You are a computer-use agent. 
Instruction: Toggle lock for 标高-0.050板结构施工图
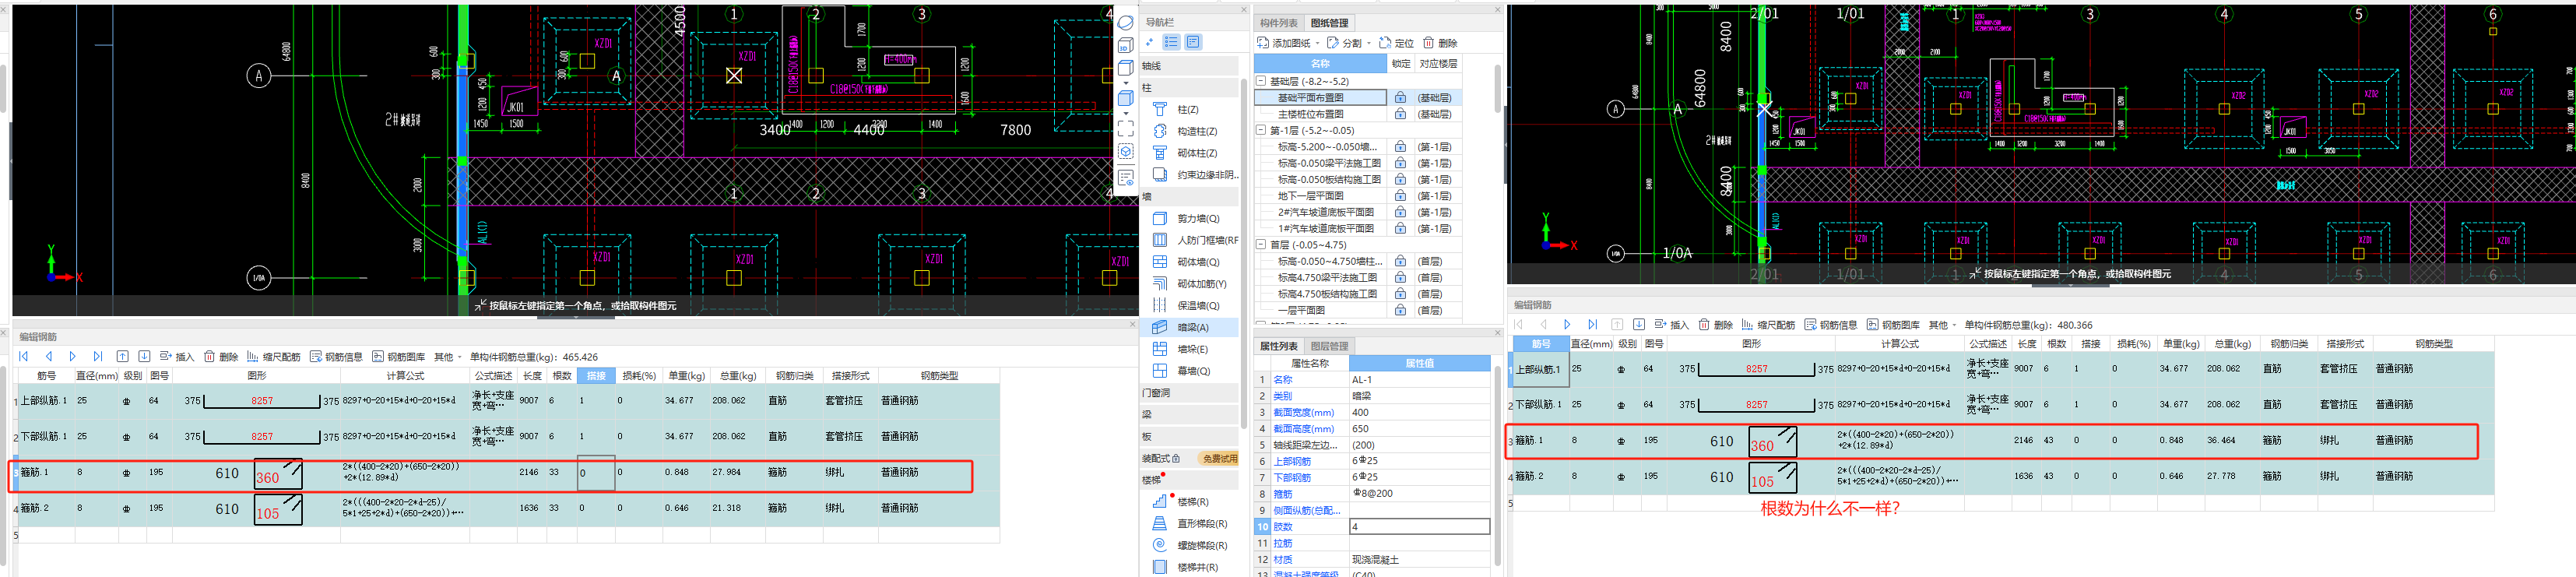coord(1400,180)
